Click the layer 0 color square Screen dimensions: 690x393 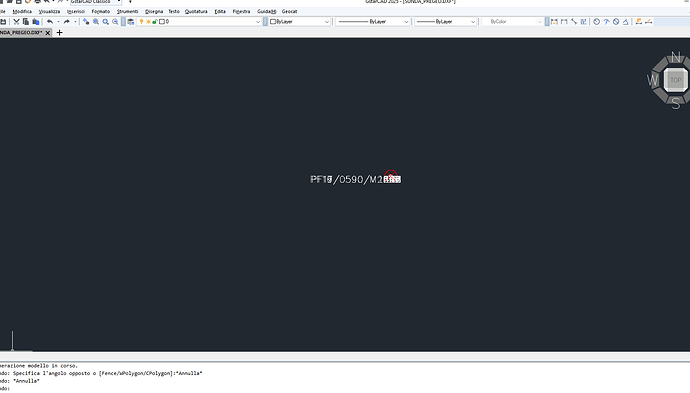point(161,22)
